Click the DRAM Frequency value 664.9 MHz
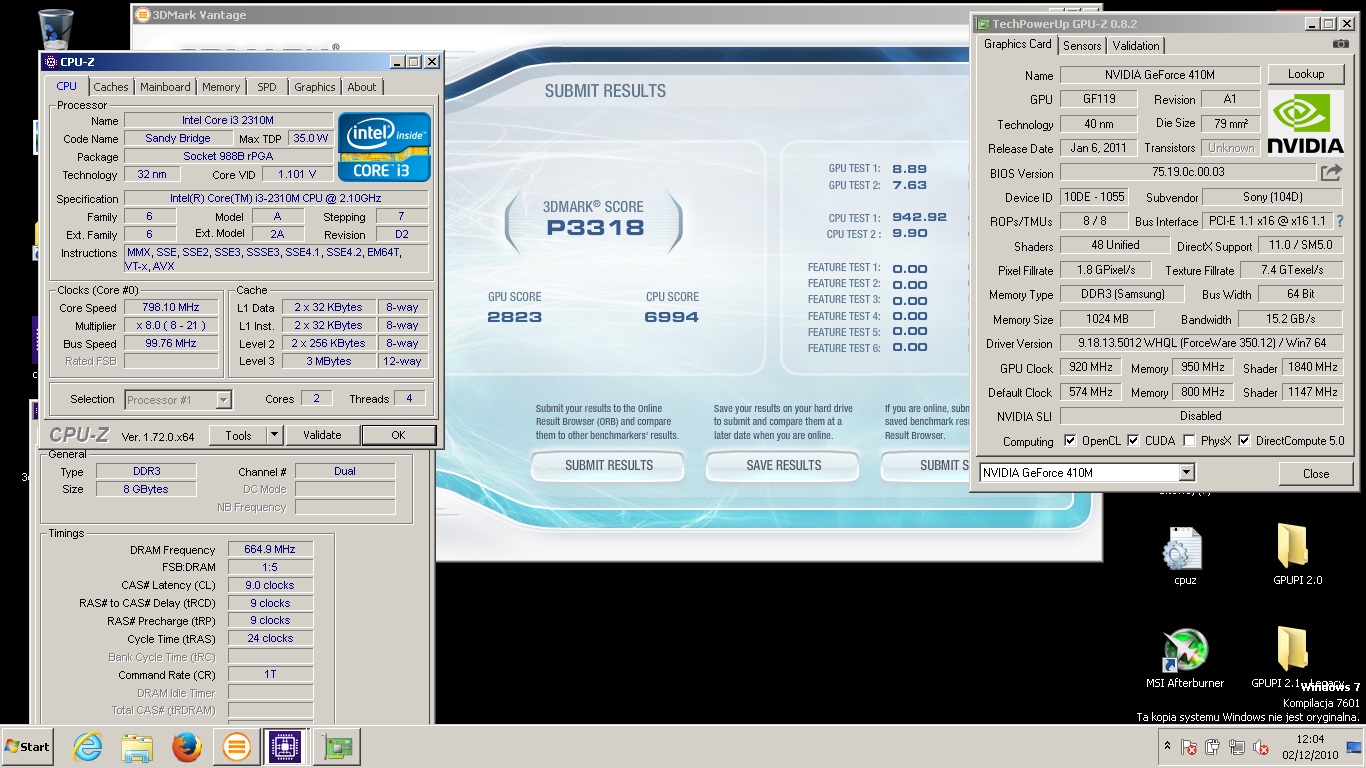 click(x=270, y=549)
